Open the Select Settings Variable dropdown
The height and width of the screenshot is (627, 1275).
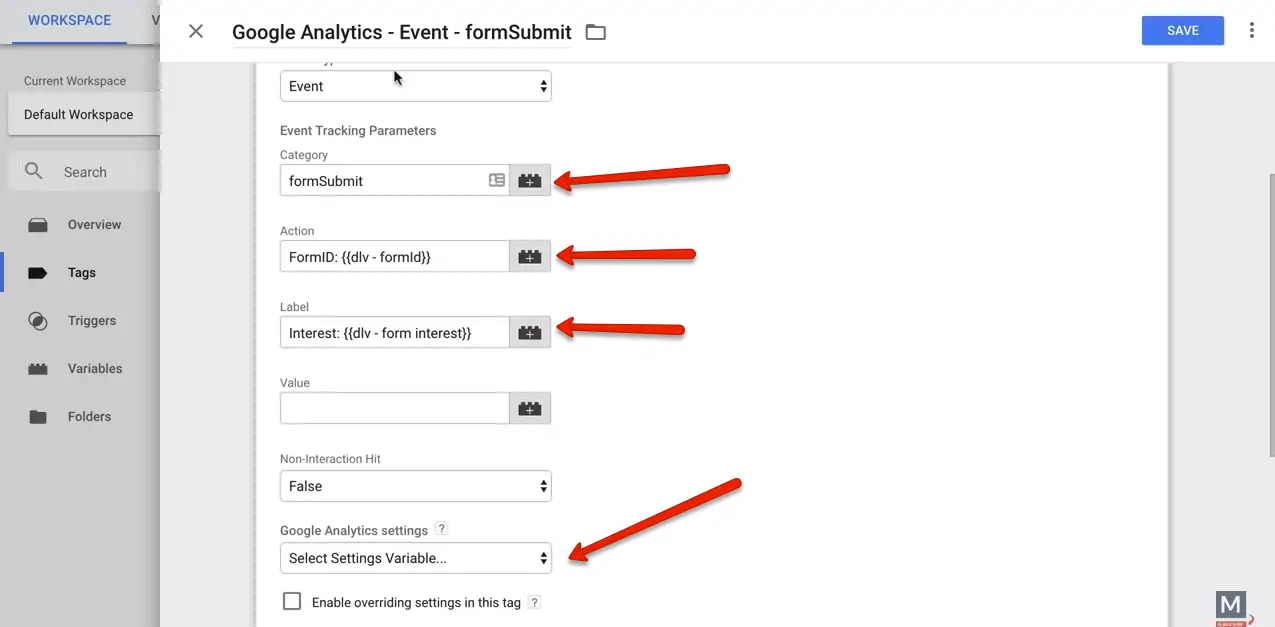coord(415,558)
